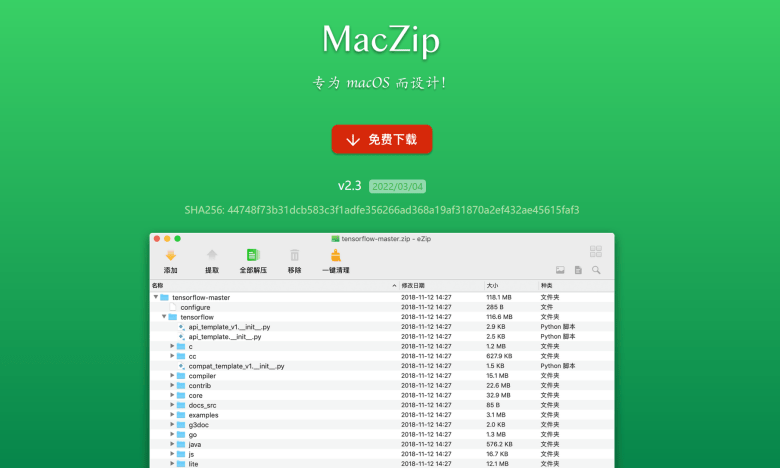The width and height of the screenshot is (780, 468).
Task: Click the MacZip page heading
Action: tap(381, 40)
